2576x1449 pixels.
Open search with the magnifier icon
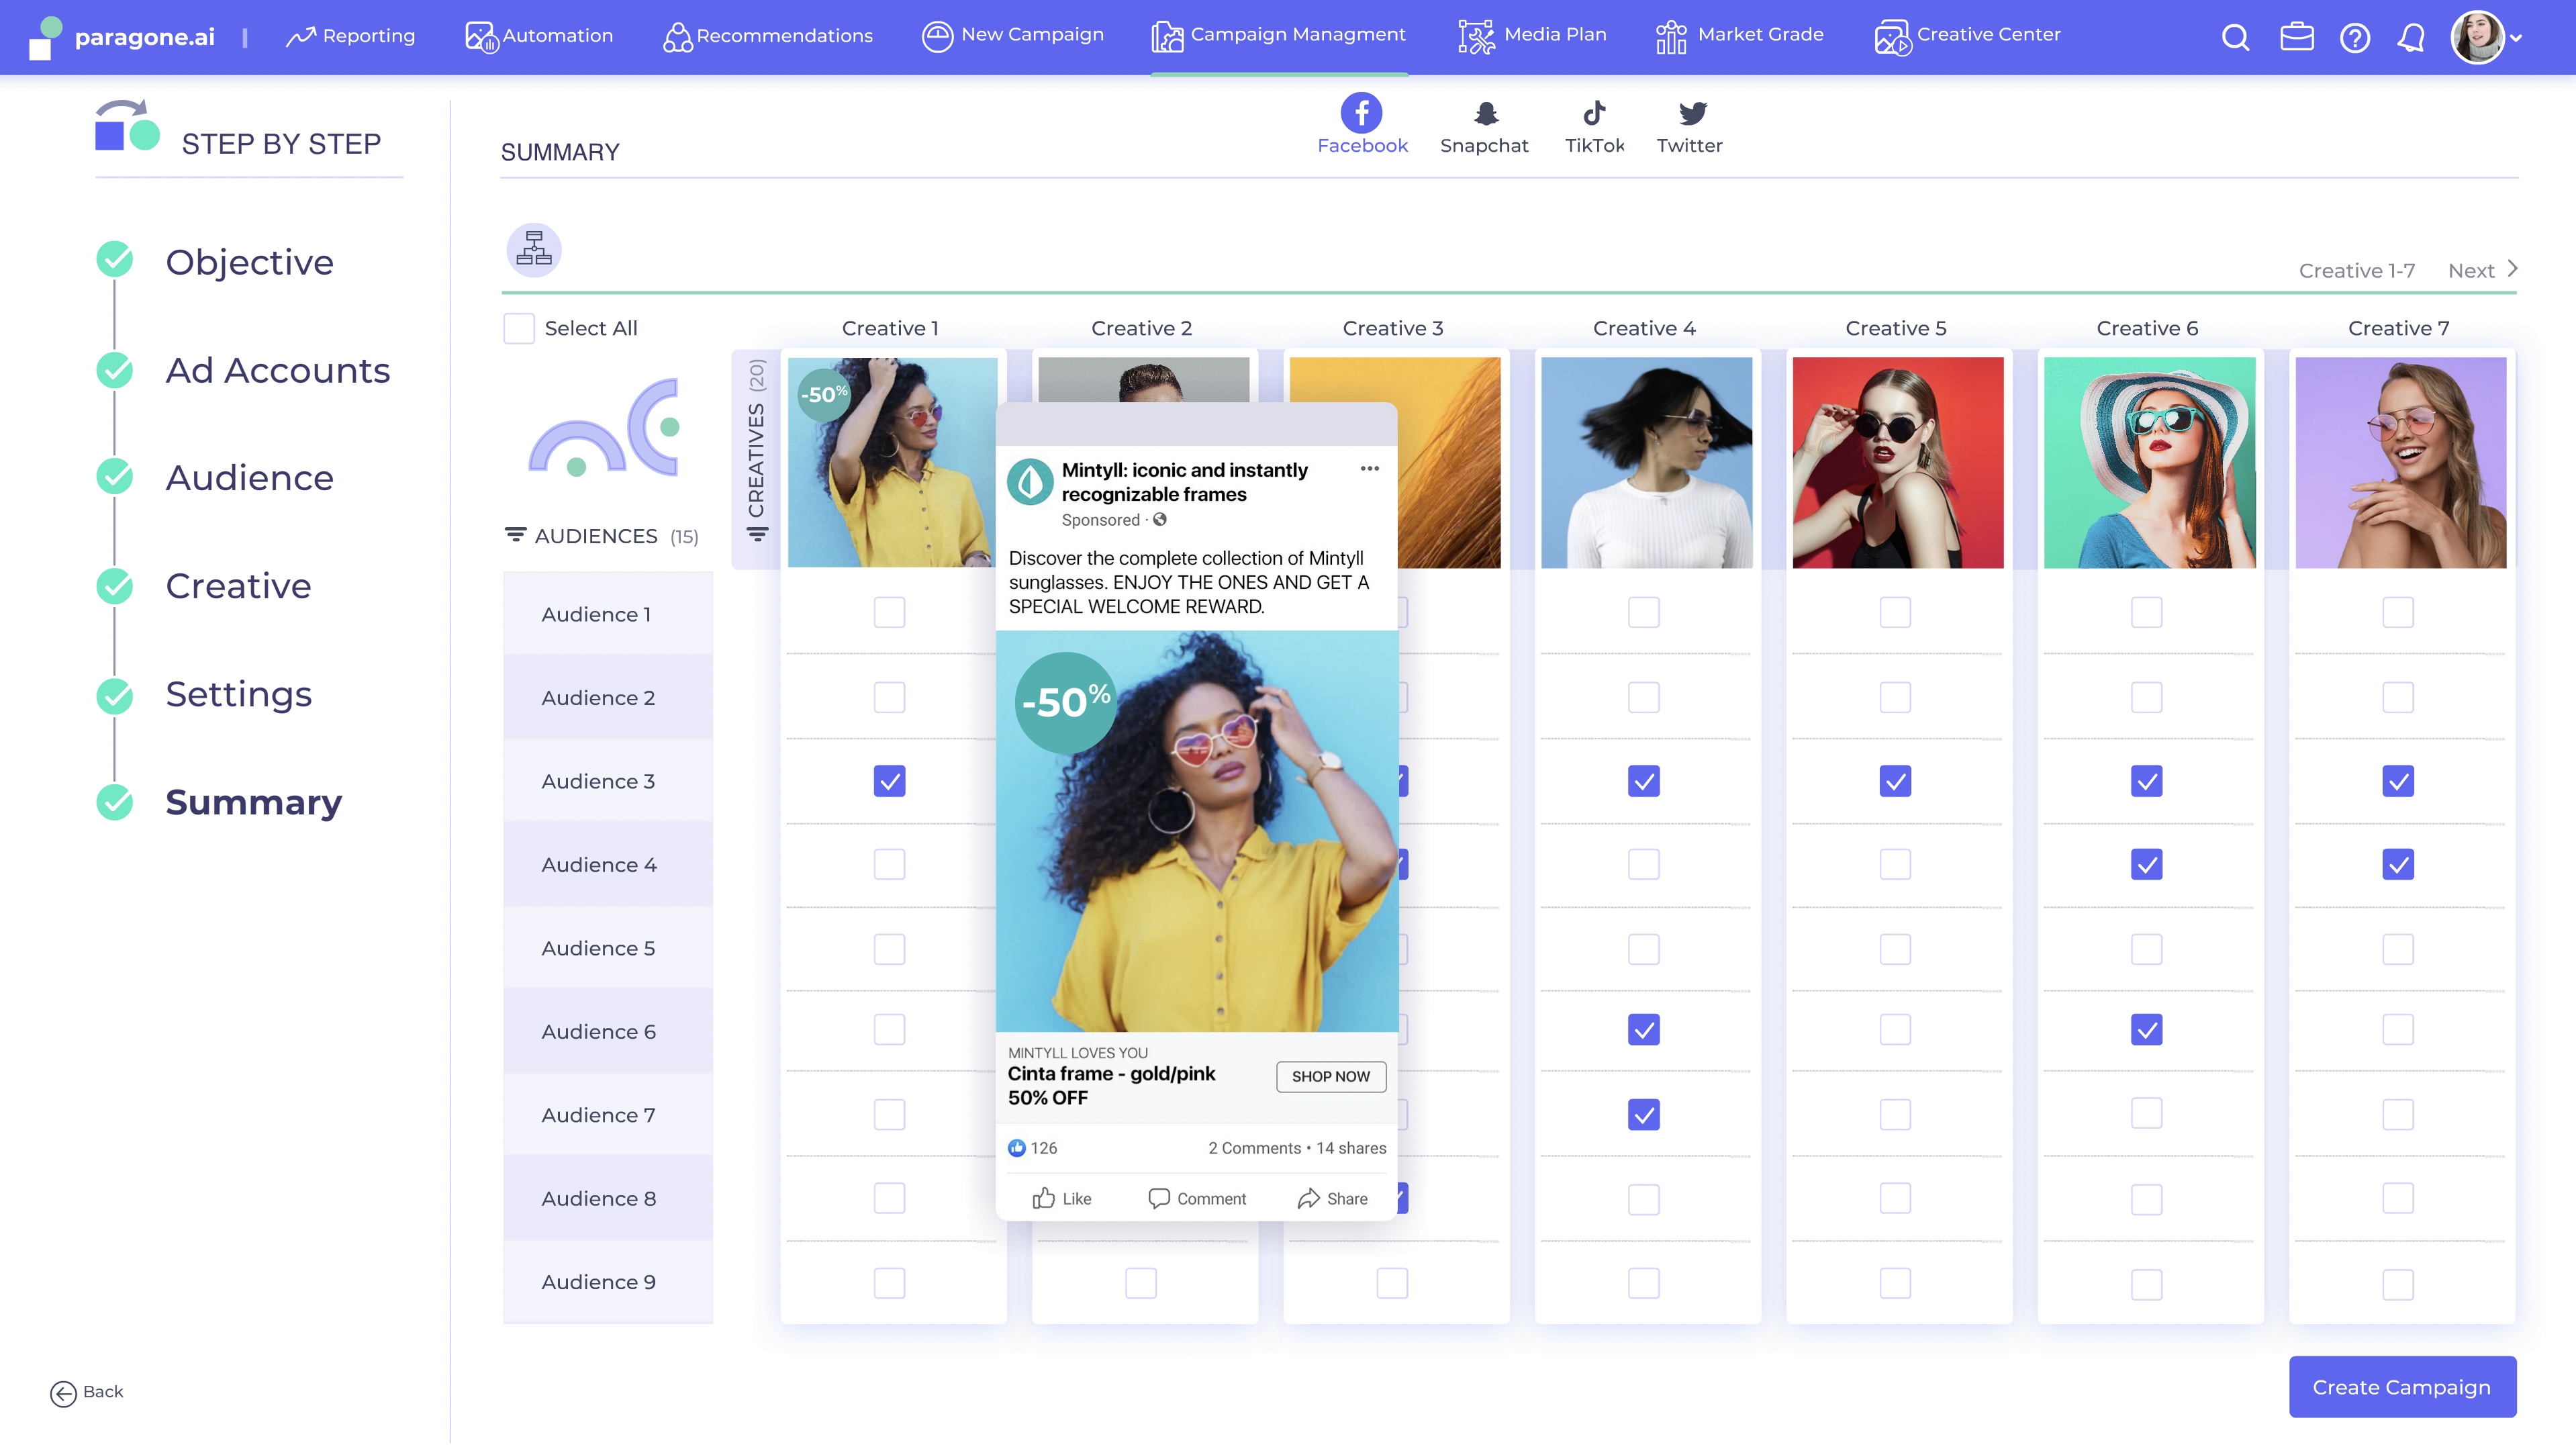tap(2235, 38)
